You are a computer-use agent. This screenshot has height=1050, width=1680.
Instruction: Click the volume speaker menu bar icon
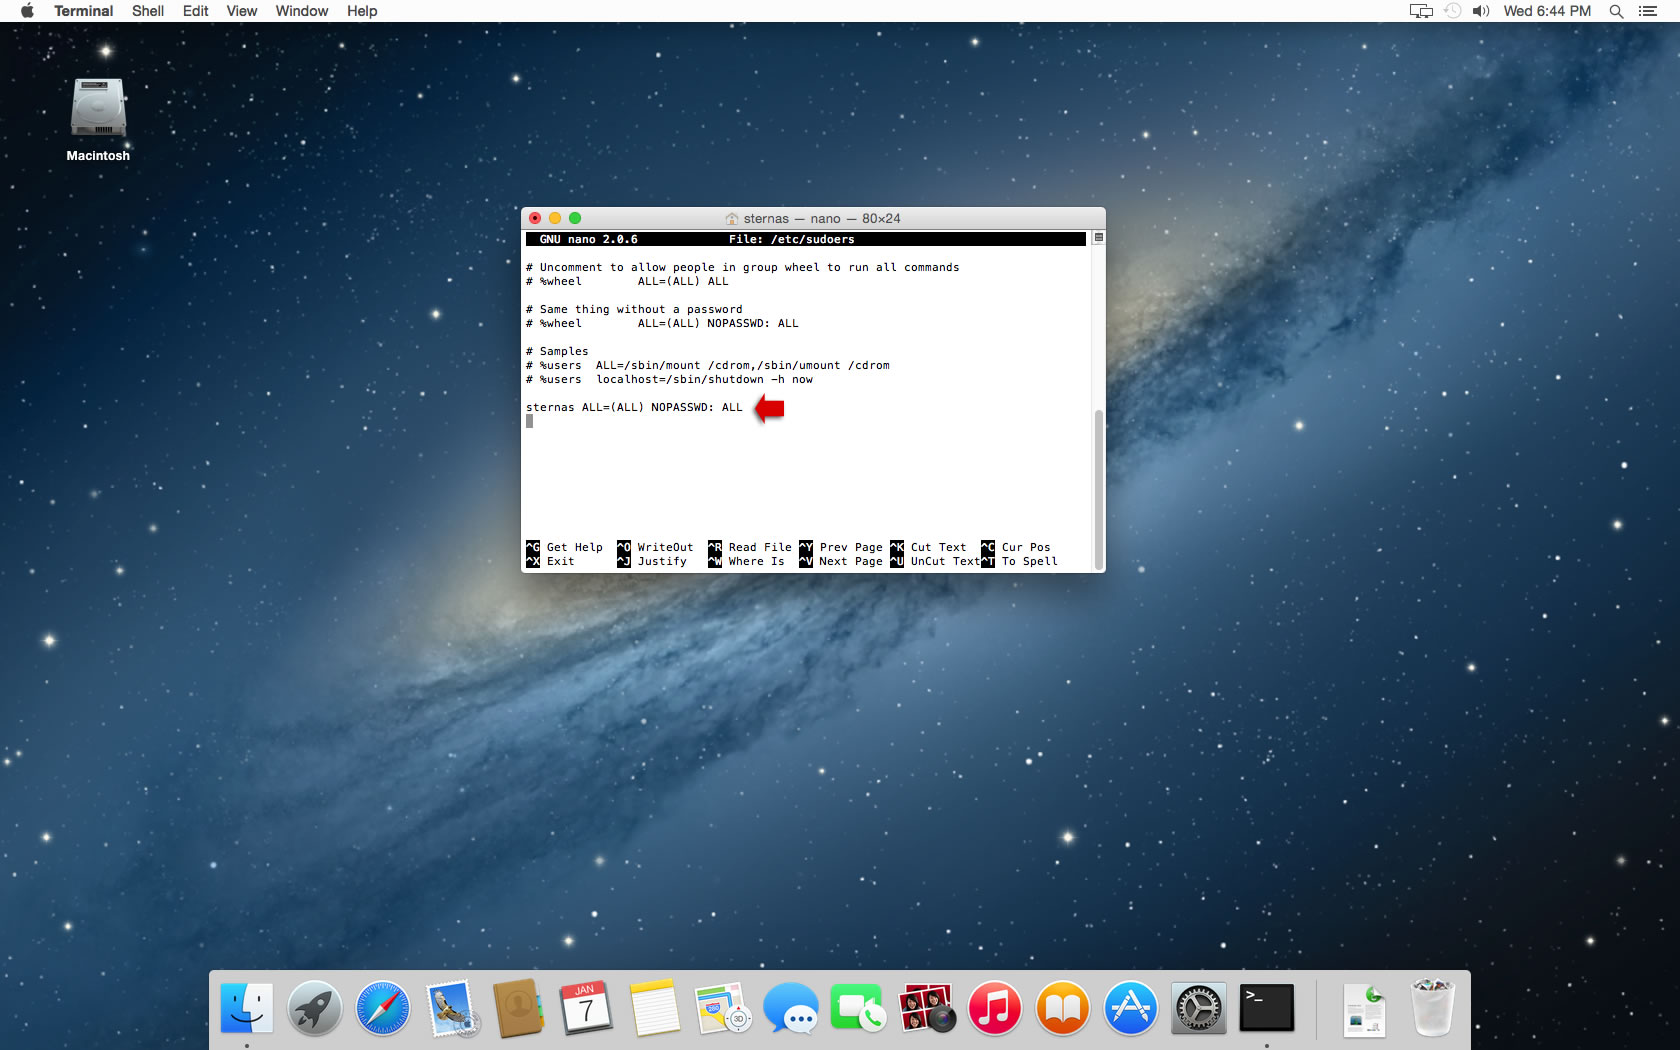tap(1481, 11)
